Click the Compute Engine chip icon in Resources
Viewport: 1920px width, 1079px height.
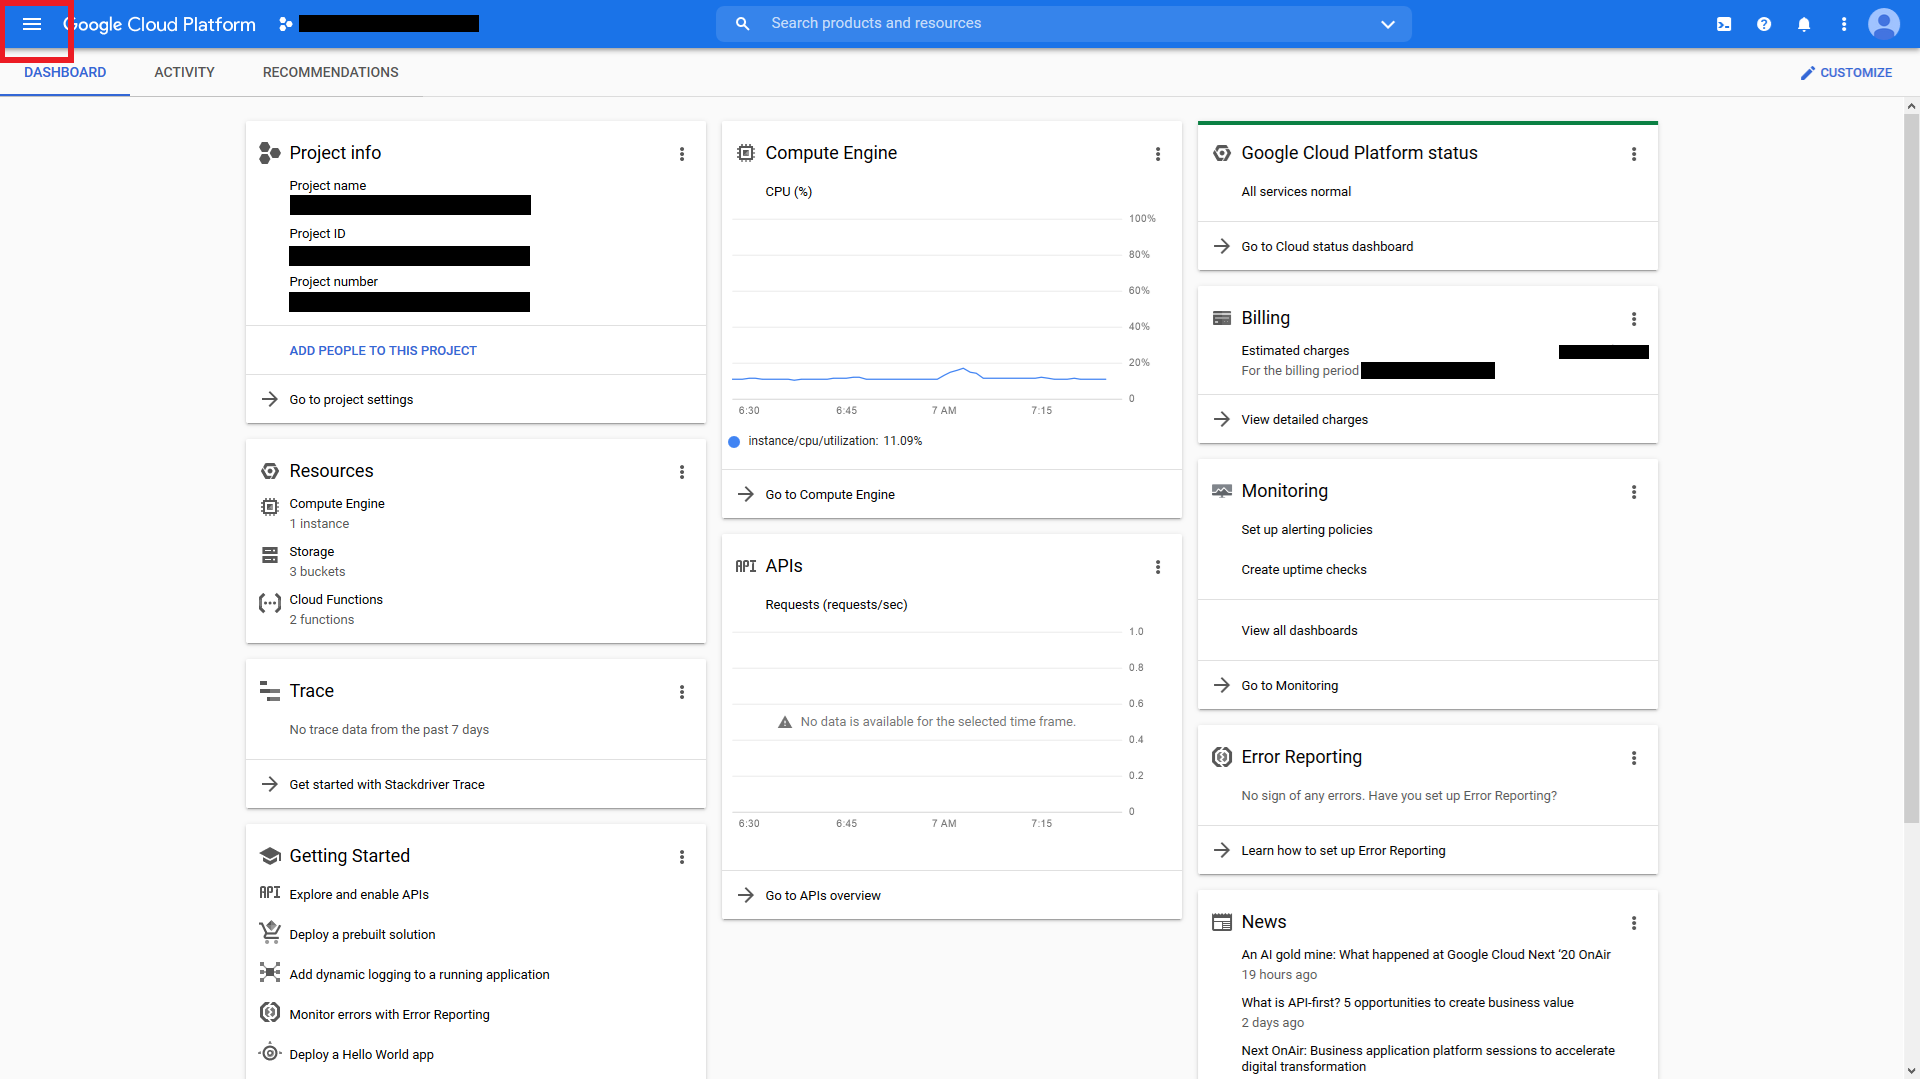pos(270,507)
